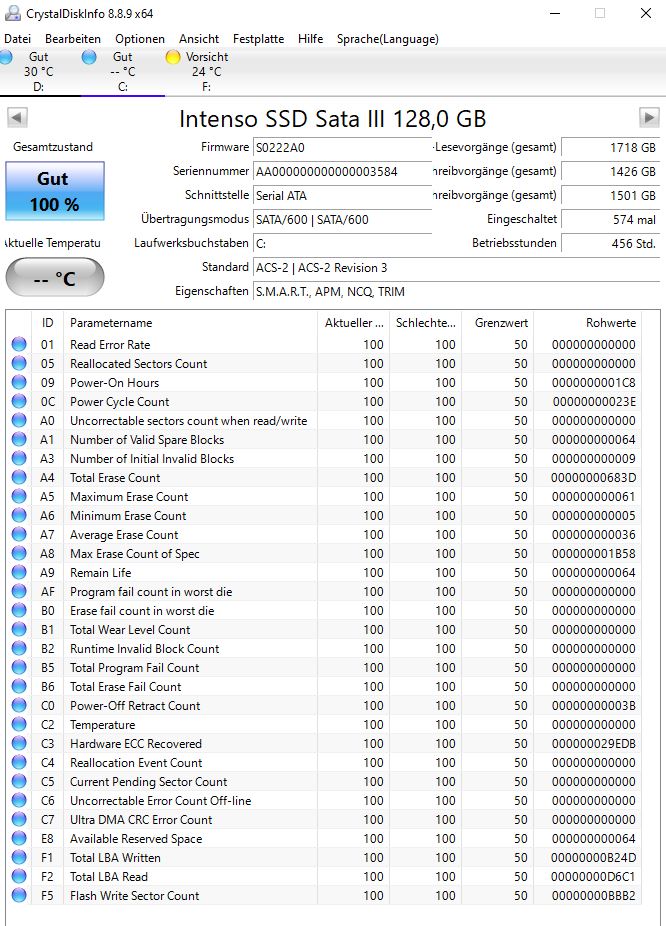
Task: Select Program fail count in worst die row
Action: pos(324,591)
